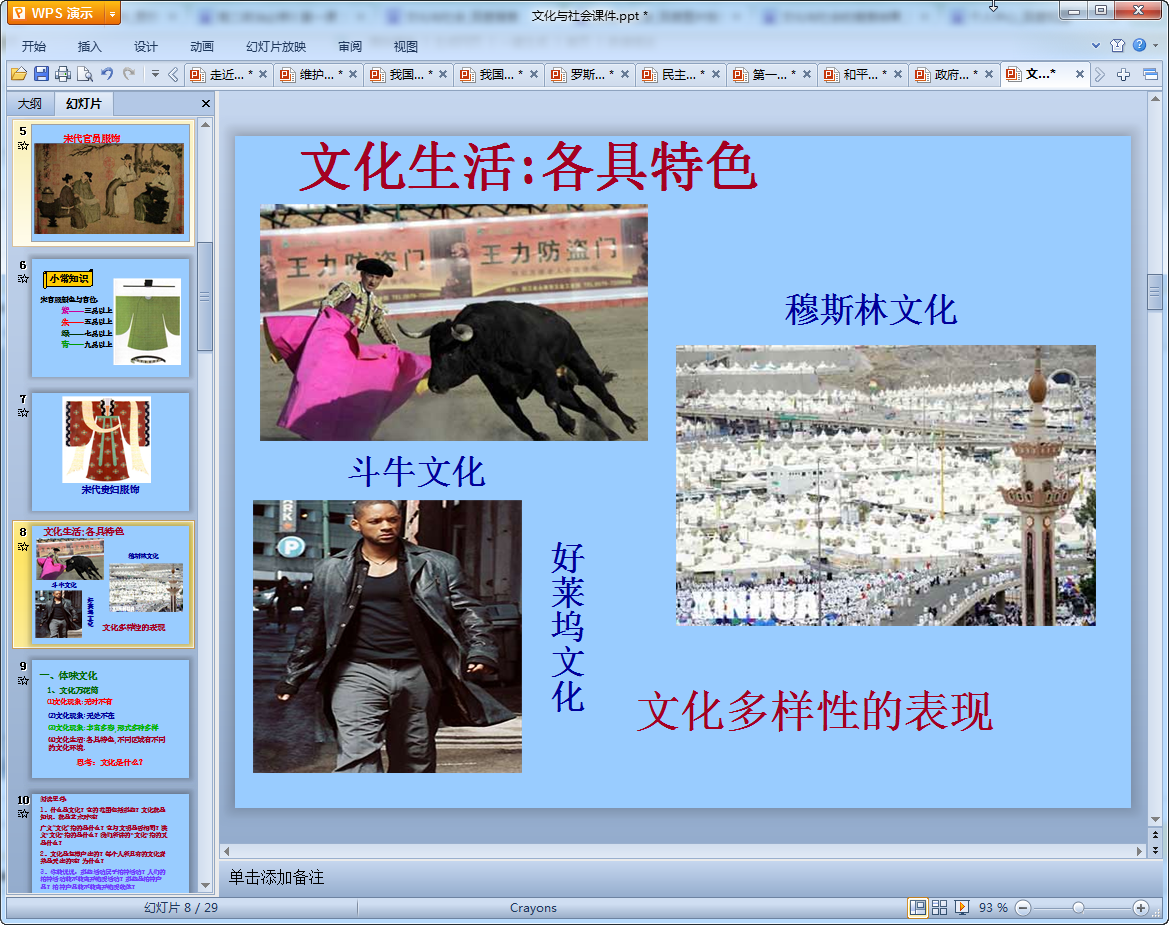Undo the last action

click(107, 74)
